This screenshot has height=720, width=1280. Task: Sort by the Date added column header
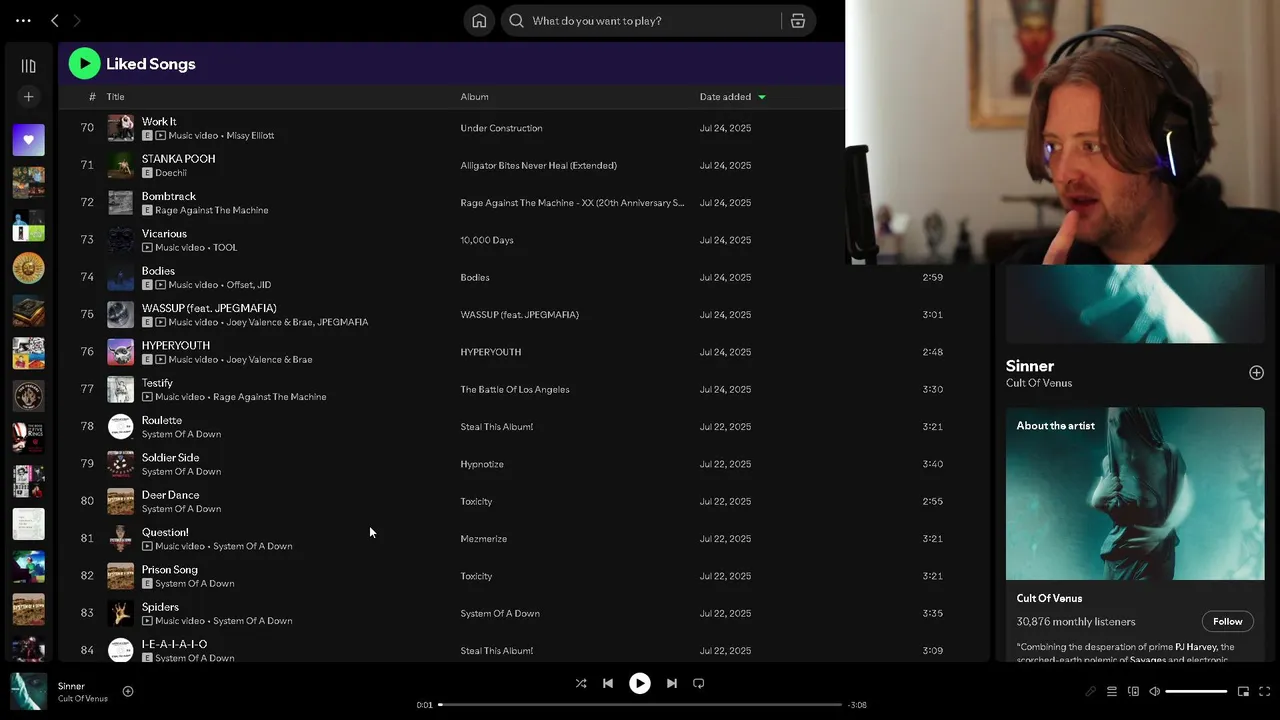click(x=725, y=97)
